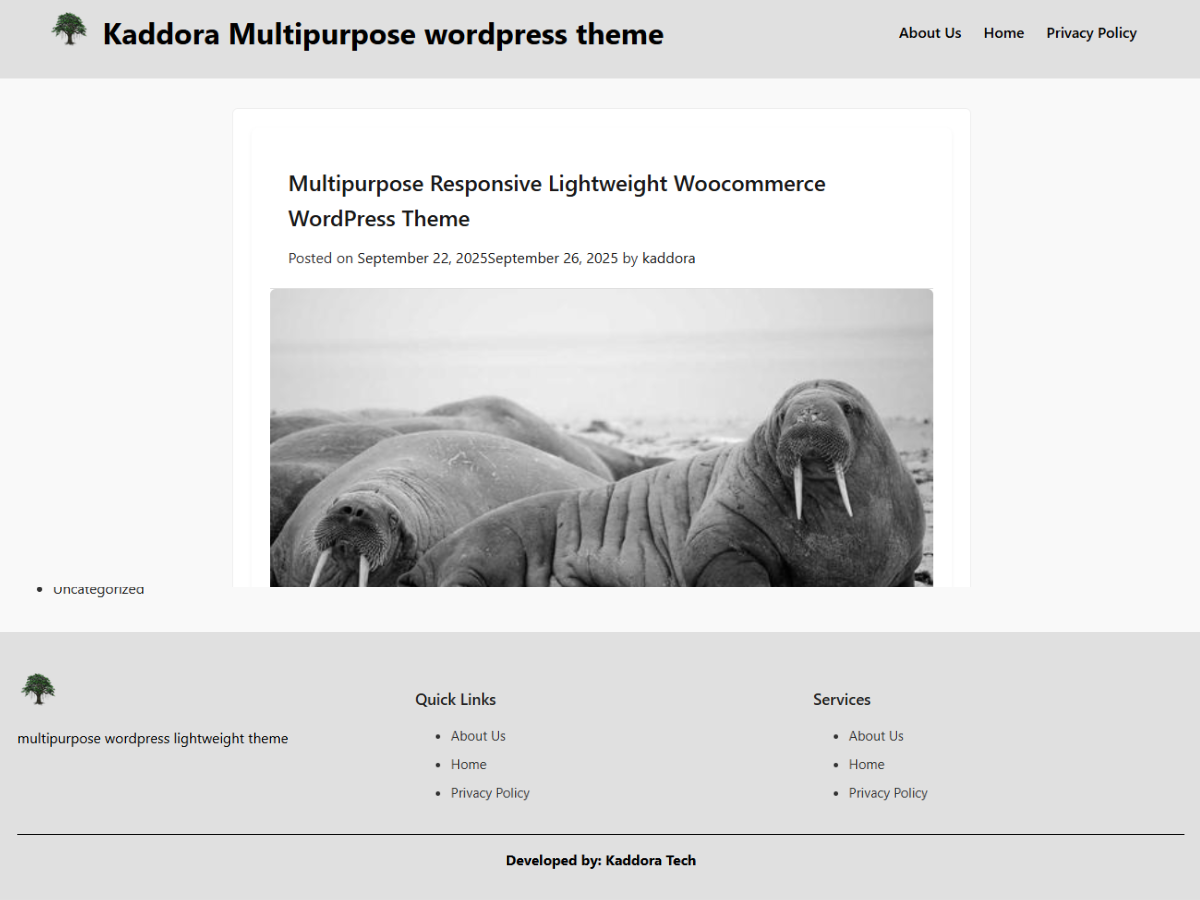Click the September 26, 2025 updated date link

(x=553, y=257)
